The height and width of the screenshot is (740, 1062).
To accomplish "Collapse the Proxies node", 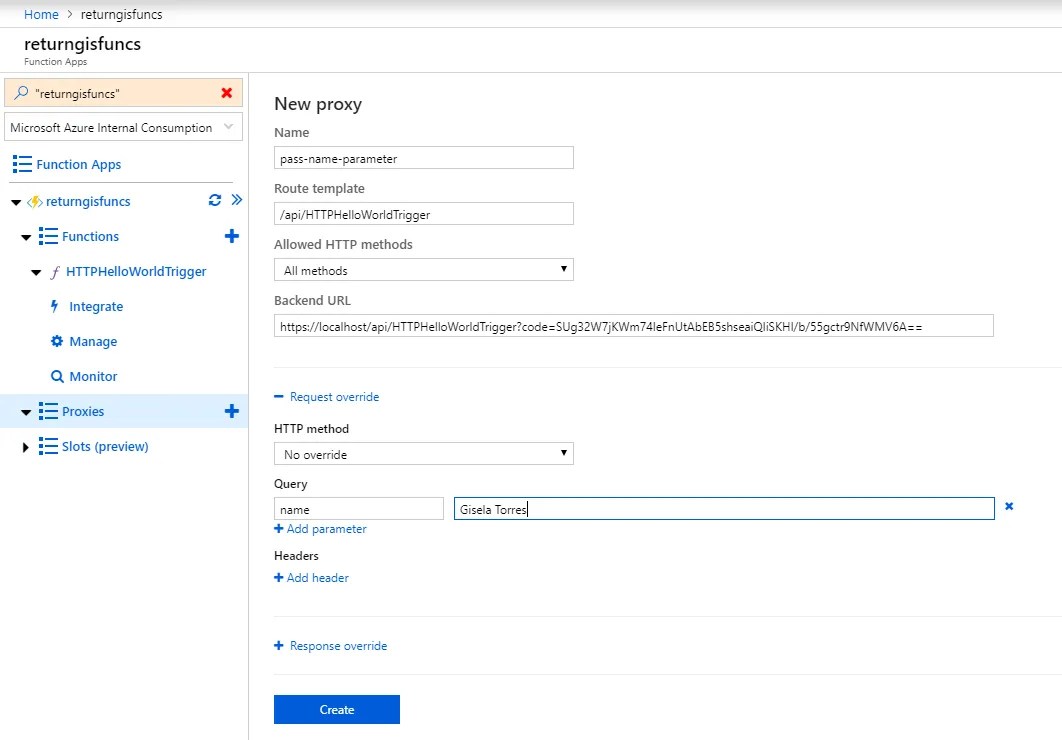I will [x=26, y=412].
